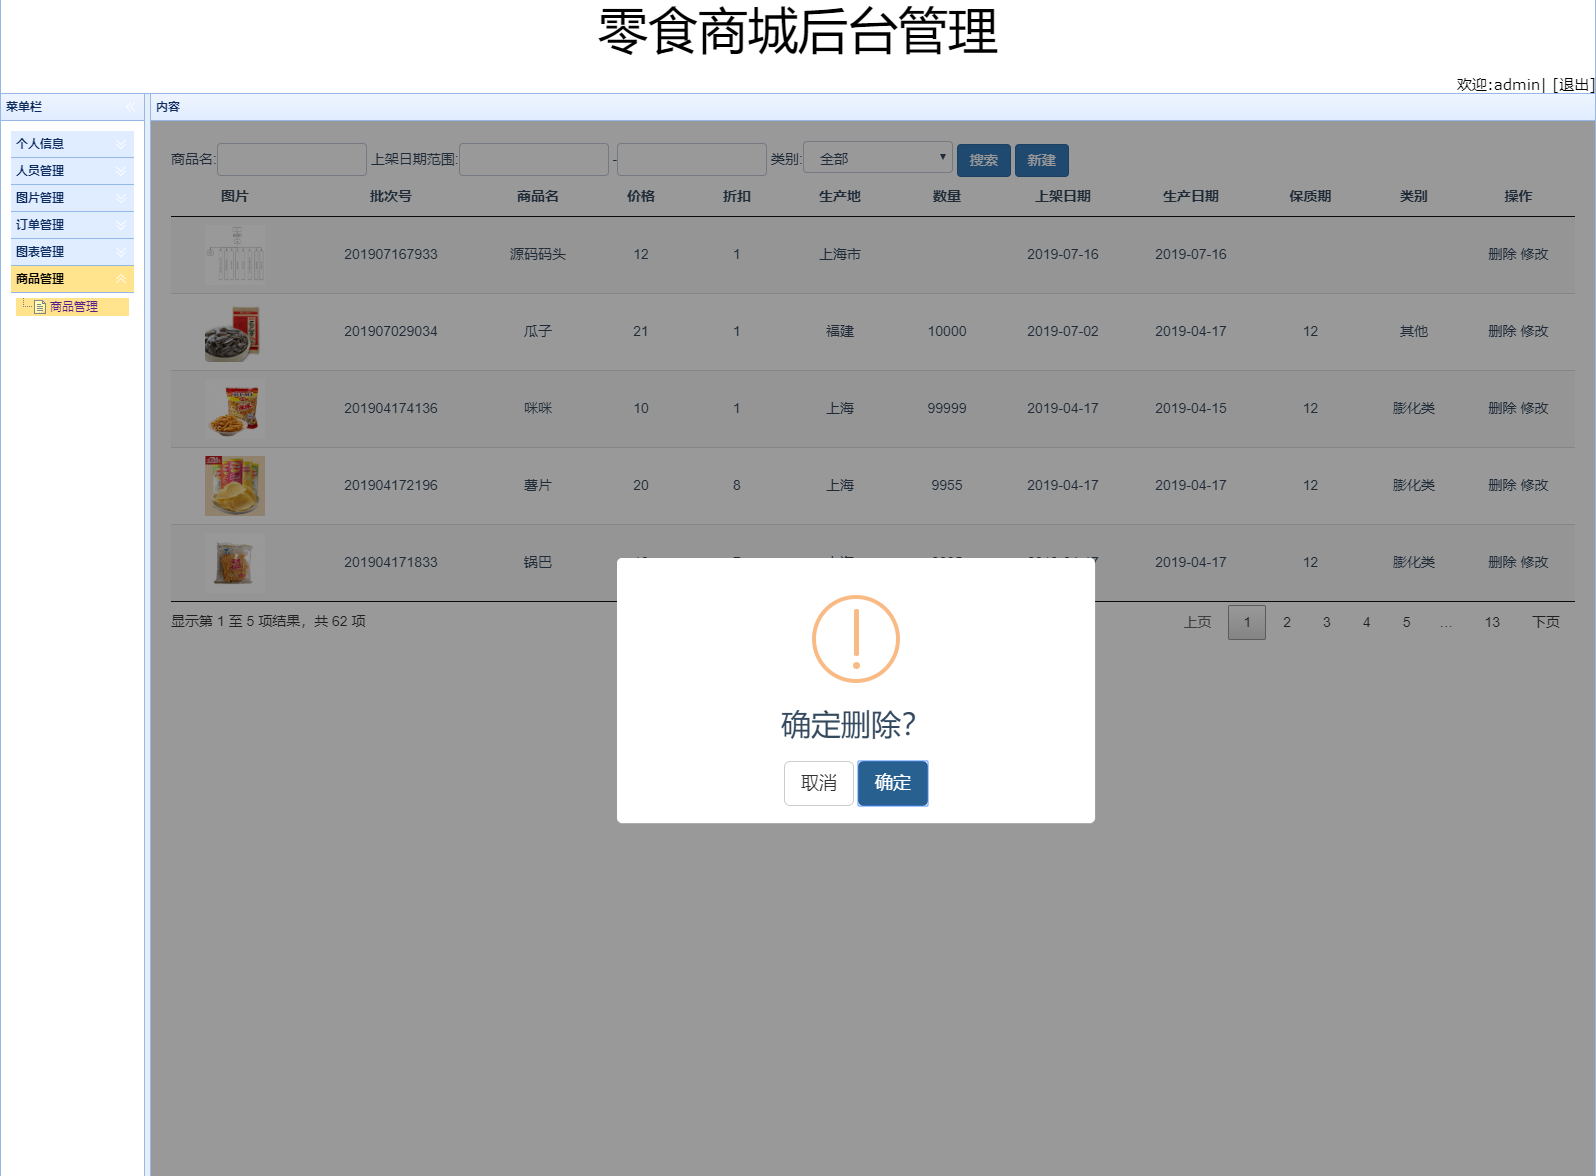Jump to pagination page 13
This screenshot has width=1596, height=1176.
(1492, 622)
